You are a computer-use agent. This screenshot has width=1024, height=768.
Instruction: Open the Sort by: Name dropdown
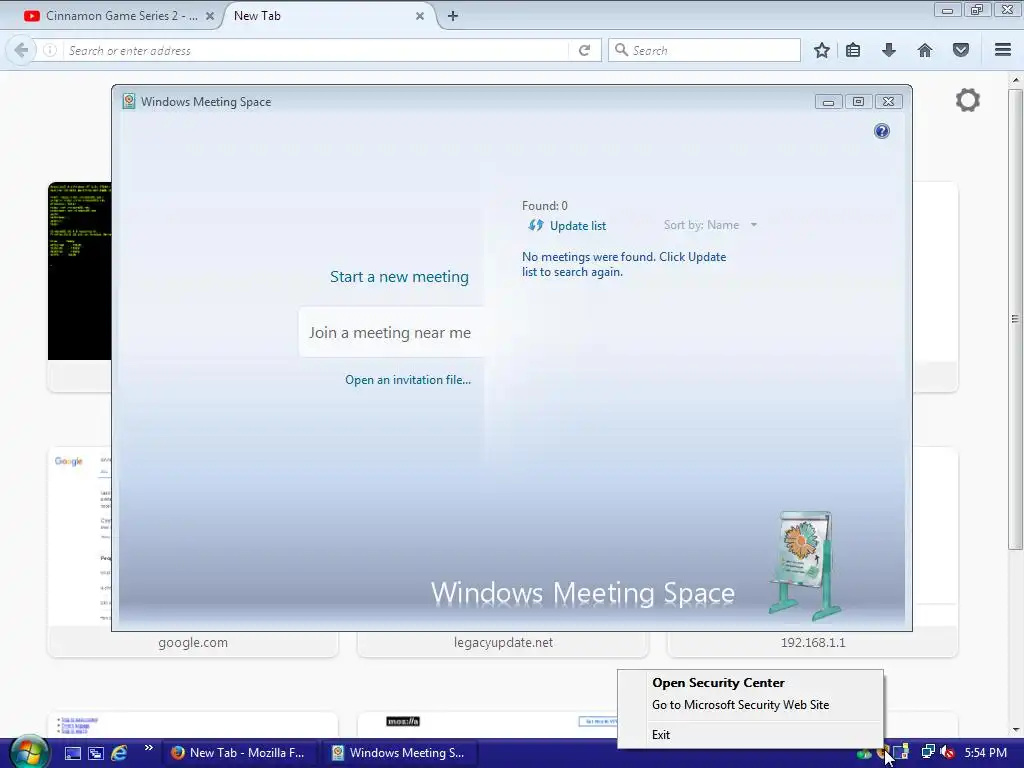point(711,225)
